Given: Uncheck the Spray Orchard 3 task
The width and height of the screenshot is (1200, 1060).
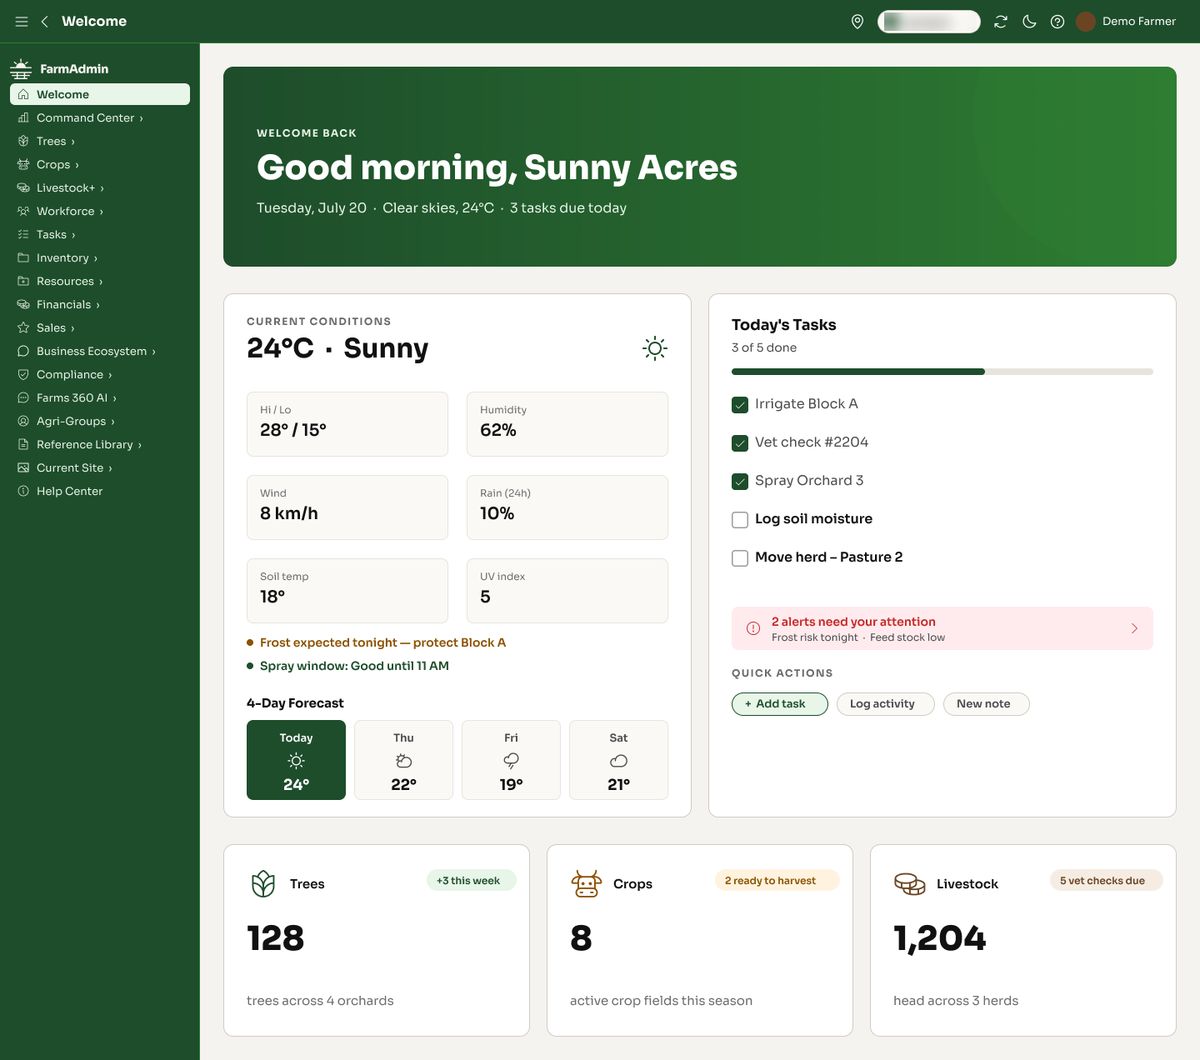Looking at the screenshot, I should coord(740,481).
